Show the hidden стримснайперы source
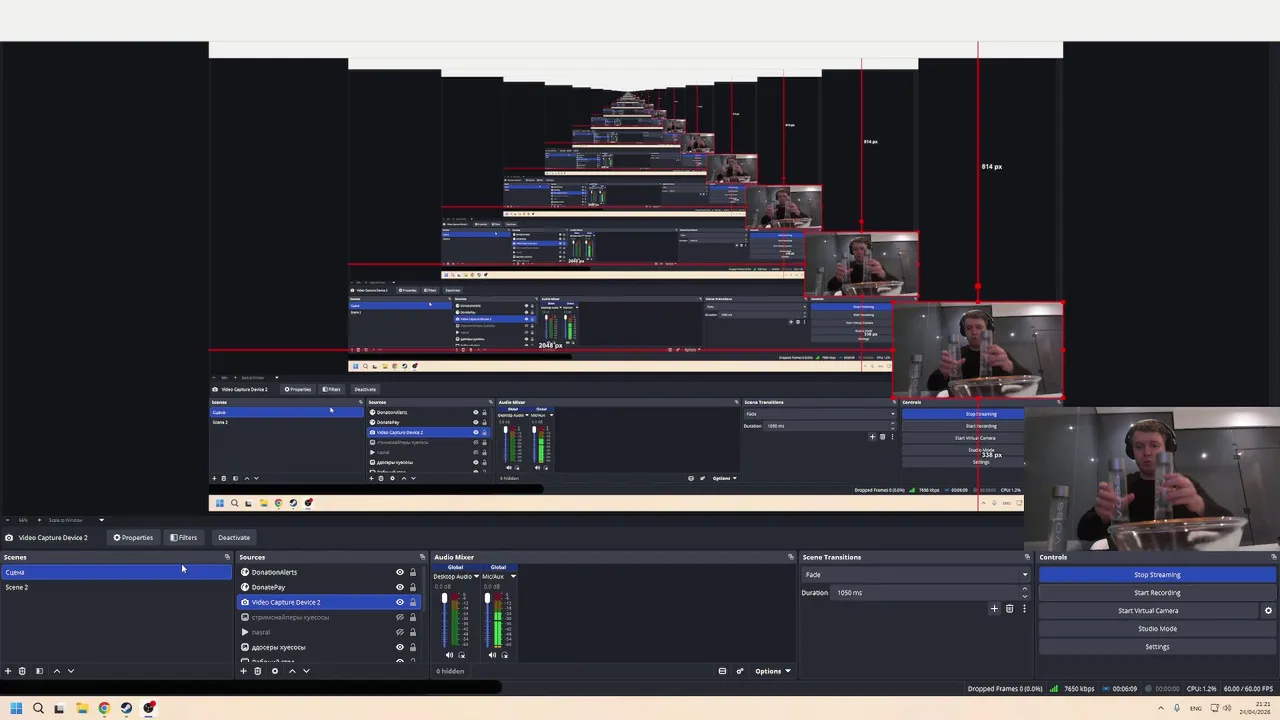The image size is (1280, 720). coord(400,617)
